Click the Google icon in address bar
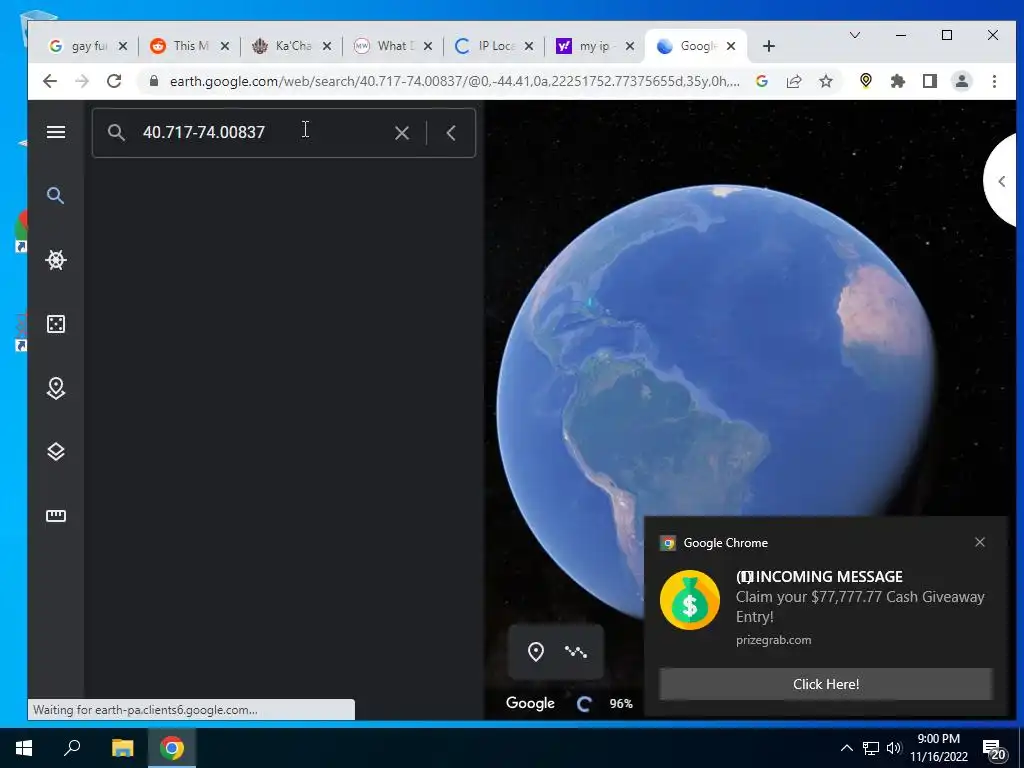Image resolution: width=1024 pixels, height=768 pixels. (x=761, y=81)
